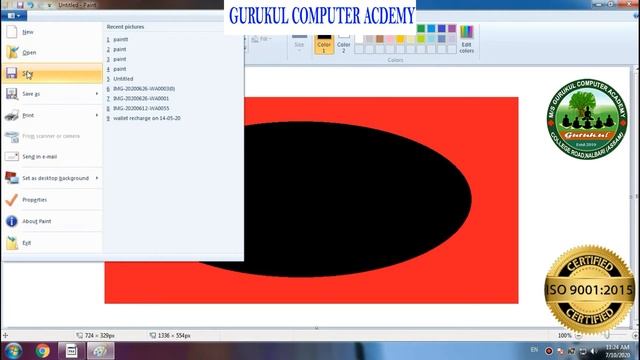Viewport: 640px width, 360px height.
Task: Open Customize Quick Access Toolbar dropdown
Action: coord(49,5)
